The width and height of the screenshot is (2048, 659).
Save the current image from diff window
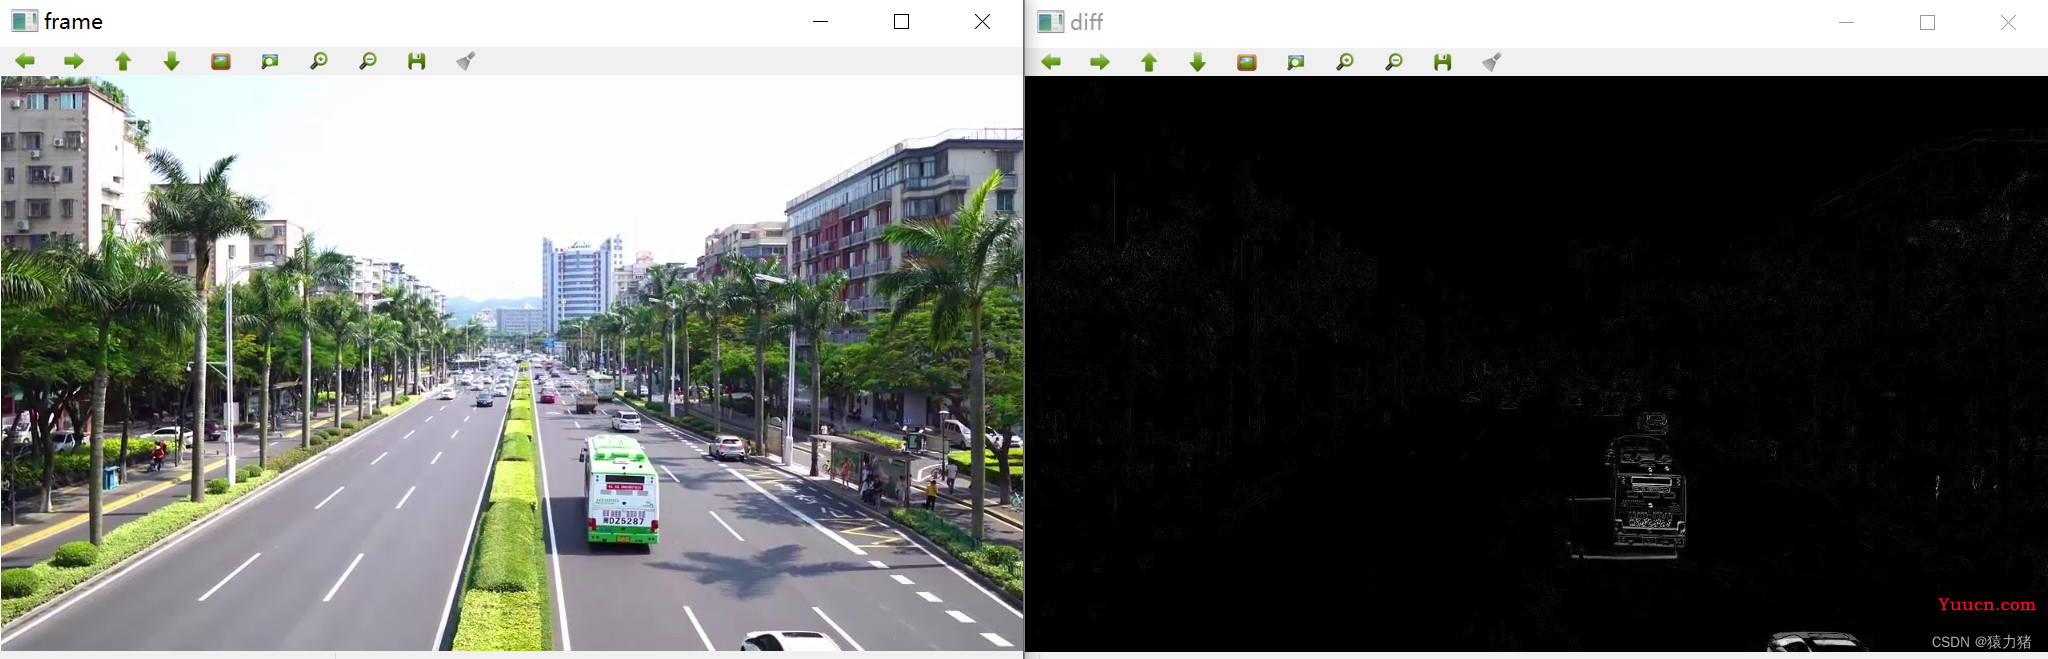tap(1443, 62)
